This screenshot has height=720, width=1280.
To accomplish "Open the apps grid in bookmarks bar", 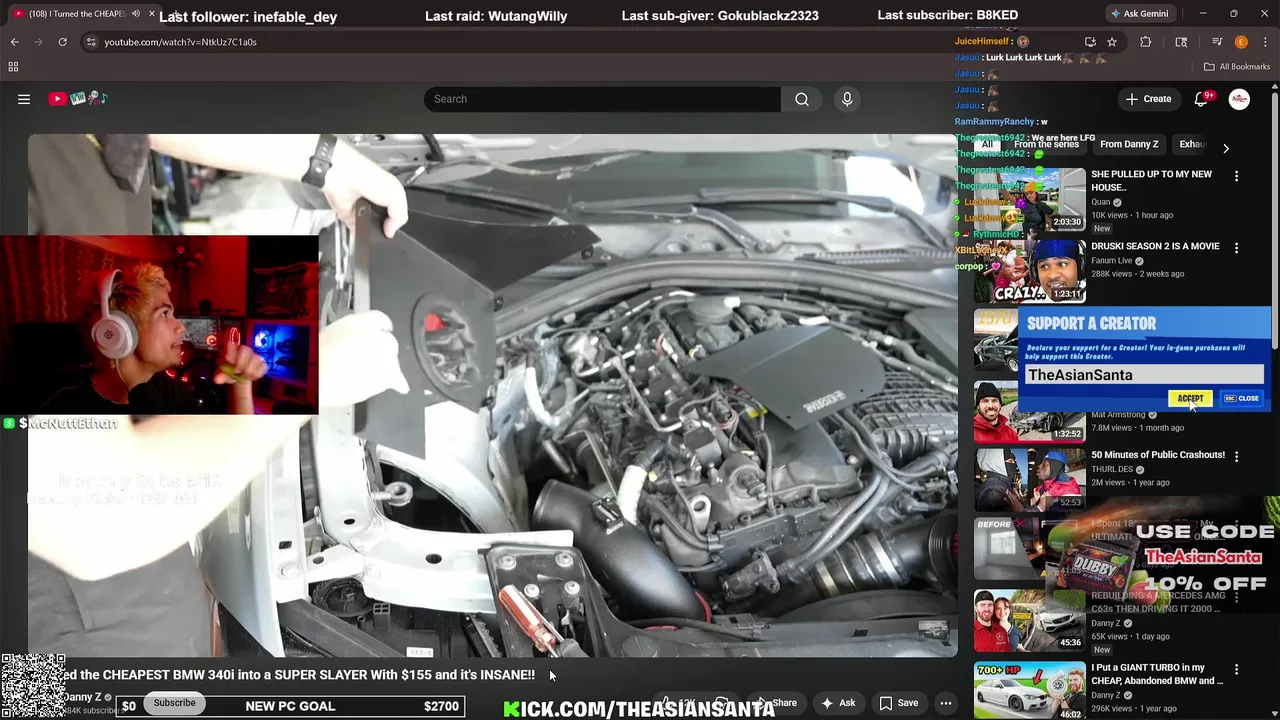I will pyautogui.click(x=13, y=67).
